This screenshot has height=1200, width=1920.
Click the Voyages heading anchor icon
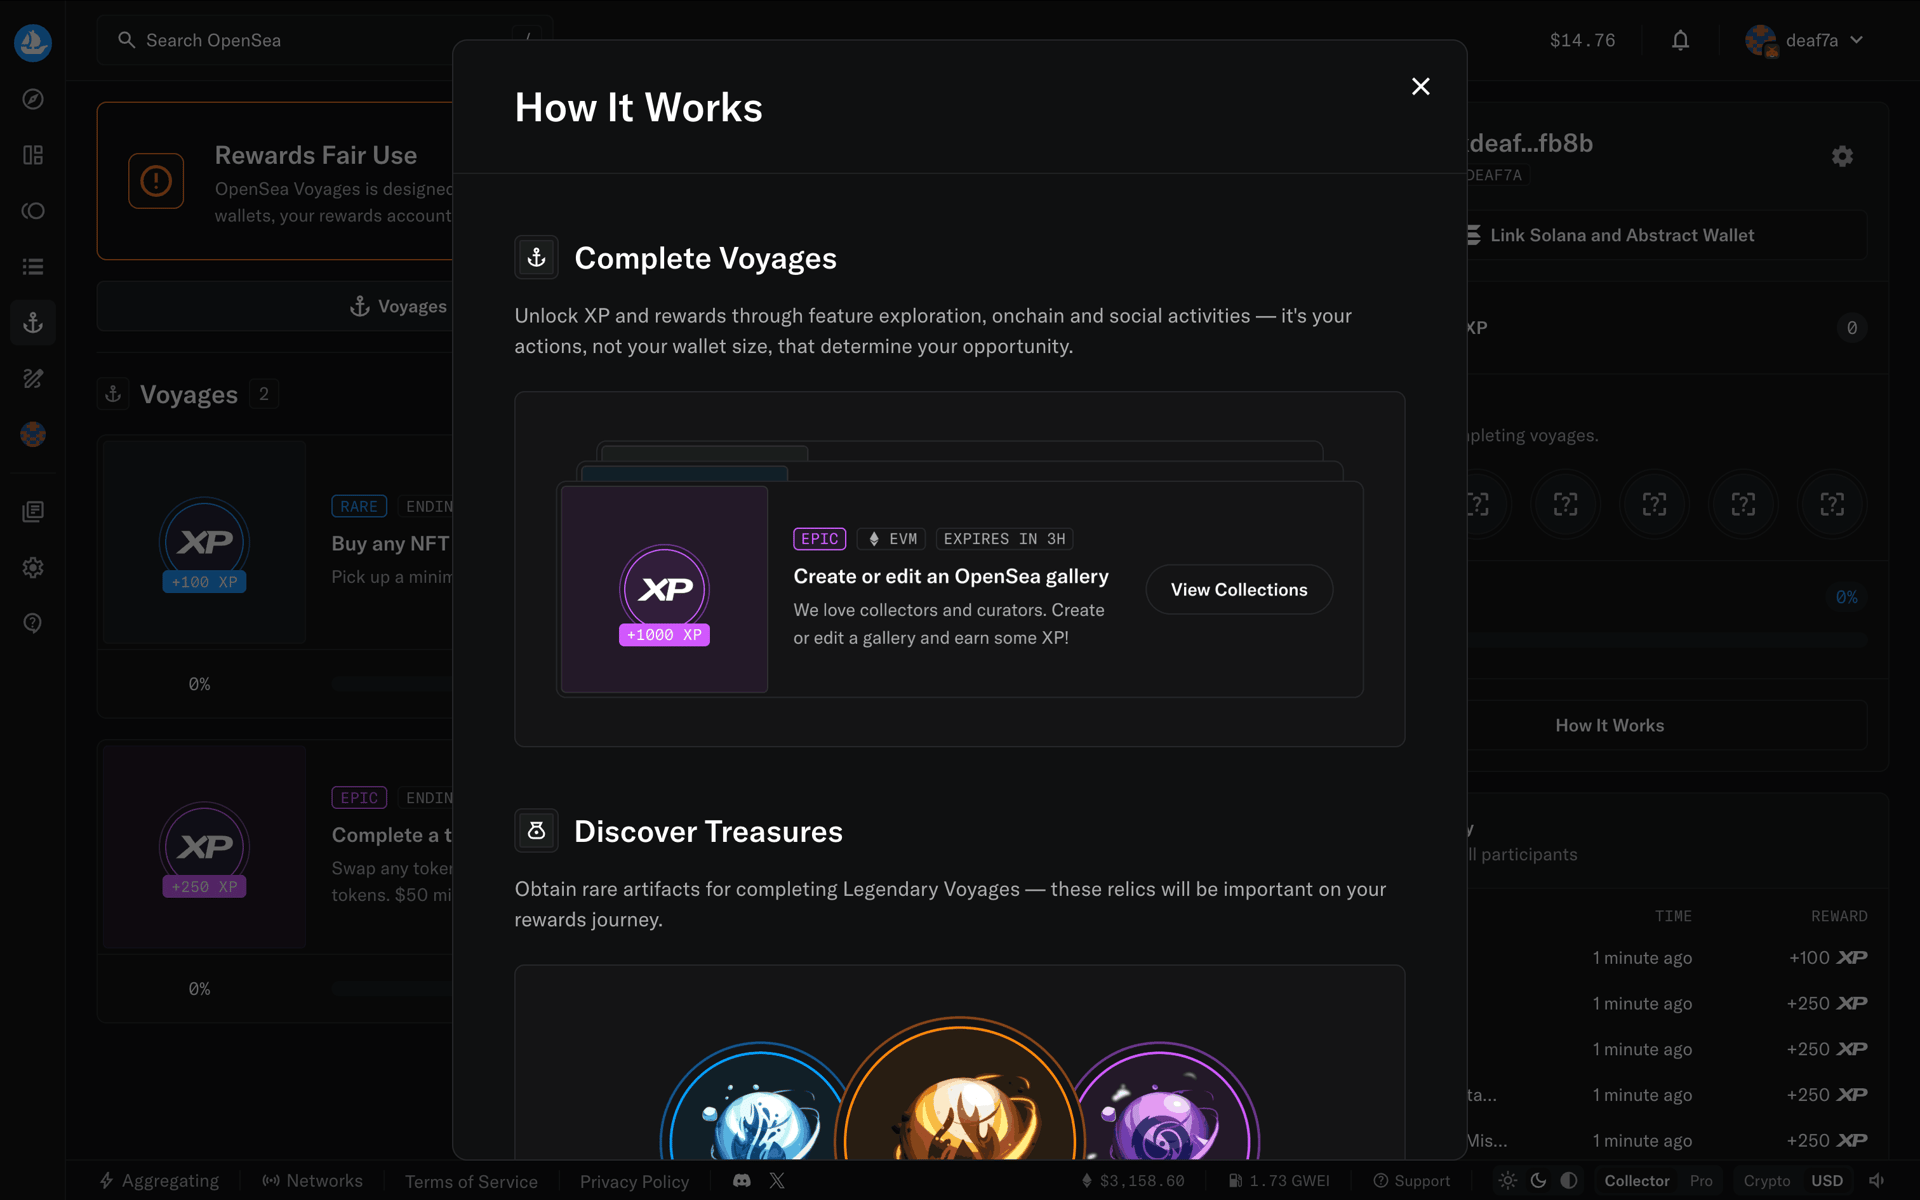coord(113,394)
